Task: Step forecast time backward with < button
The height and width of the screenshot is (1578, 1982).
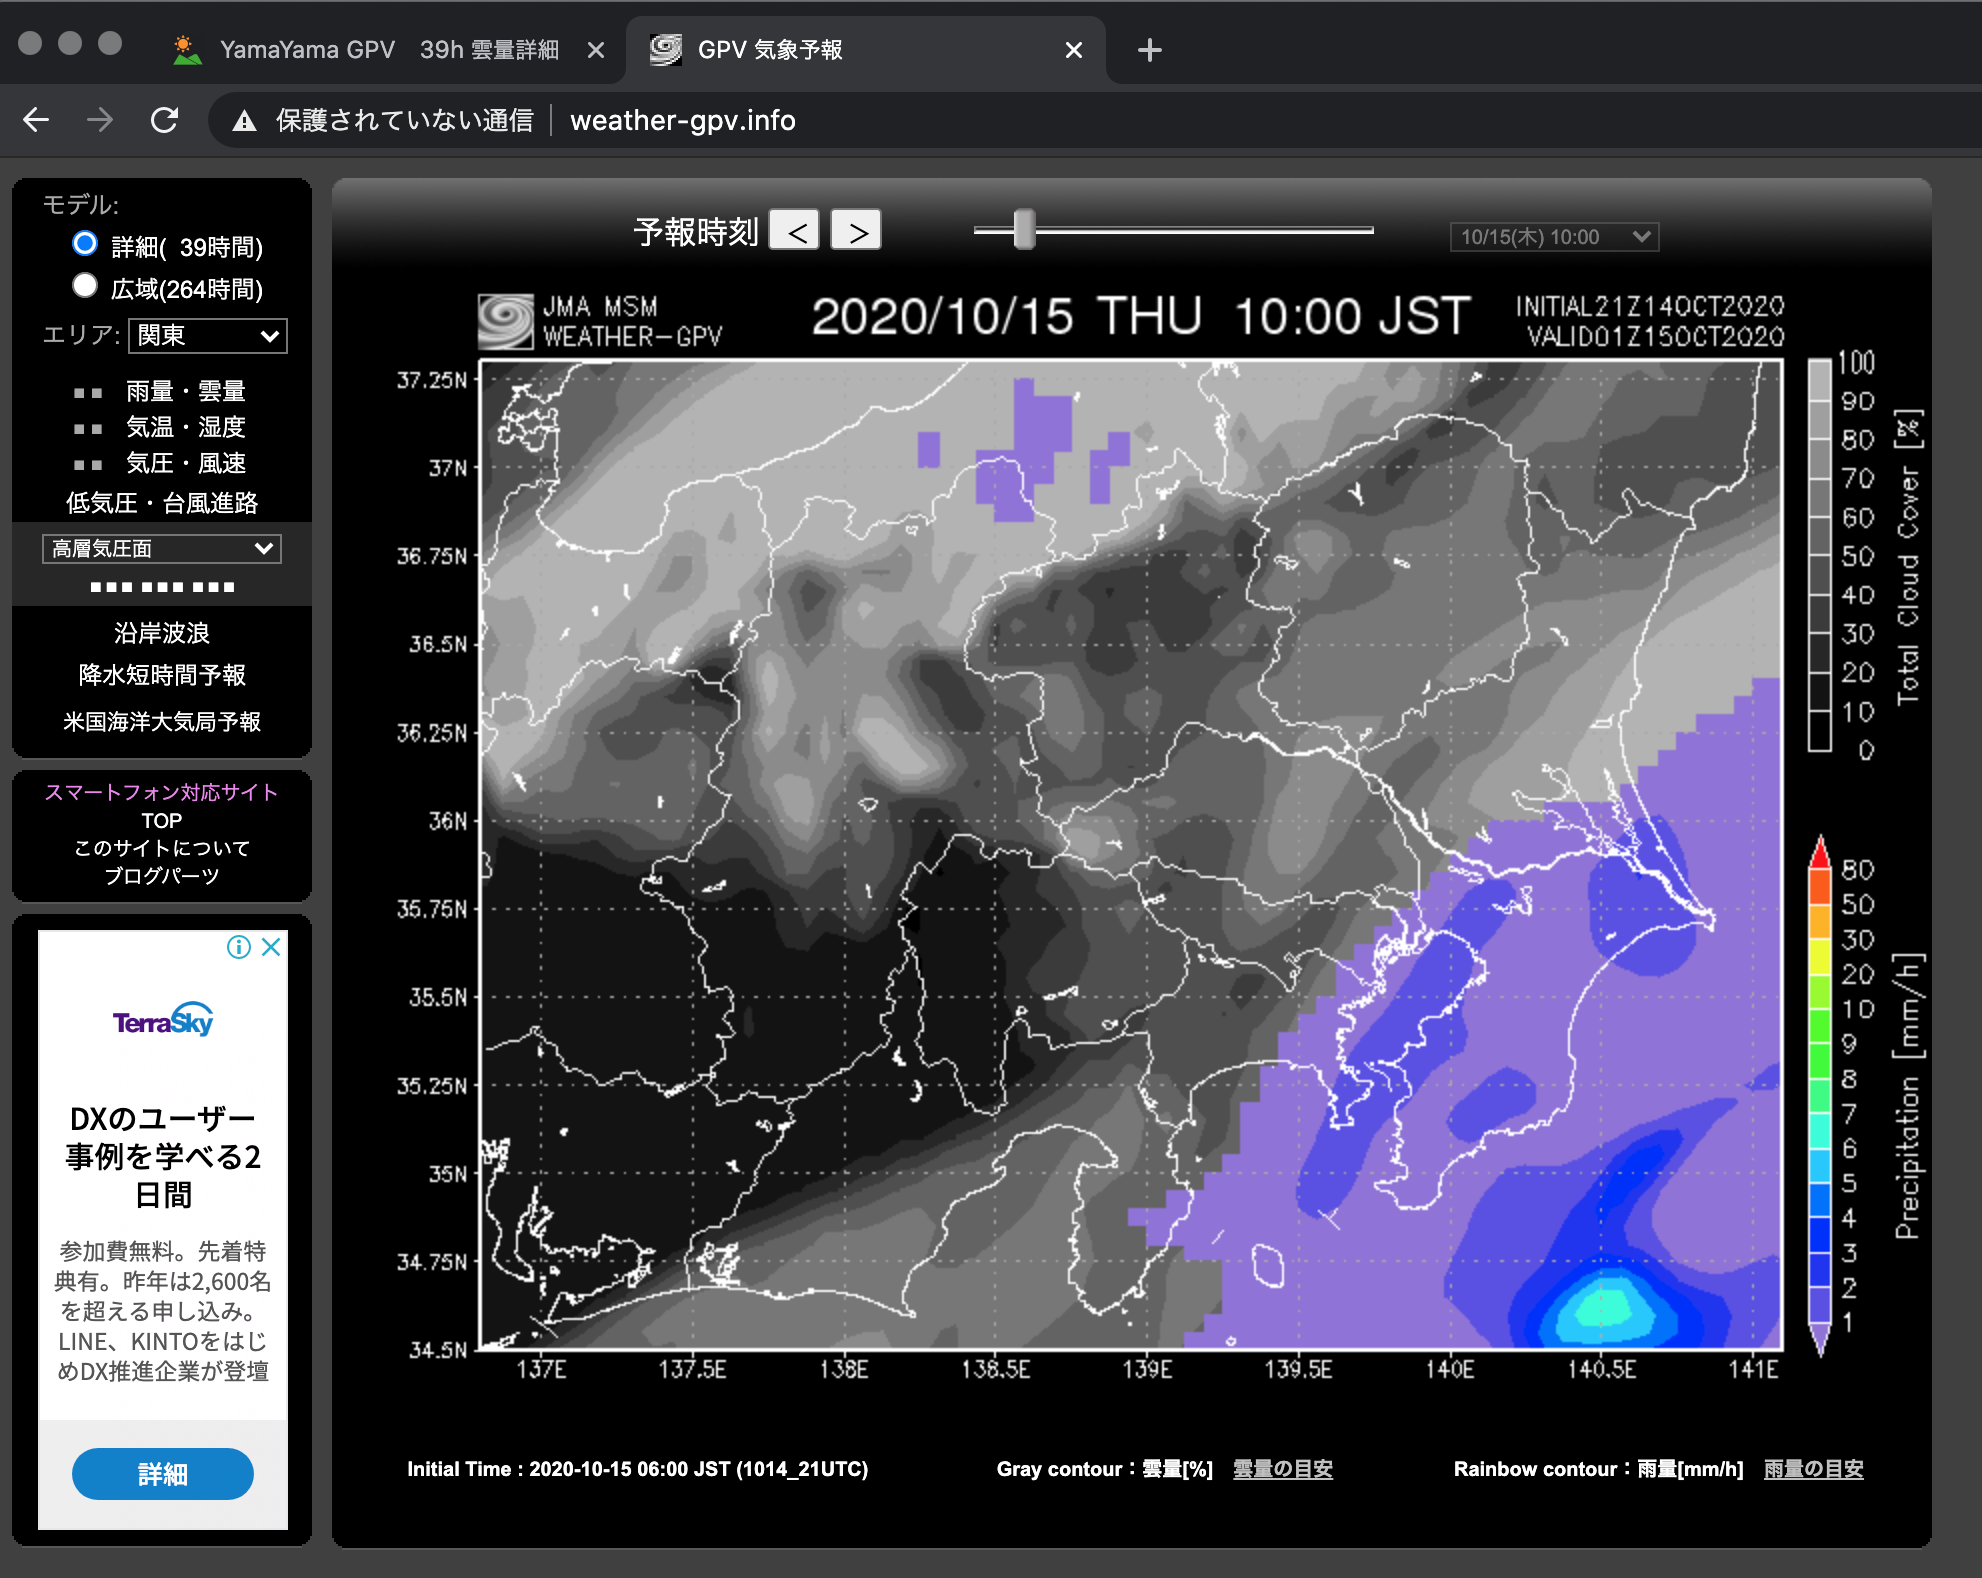Action: tap(795, 231)
